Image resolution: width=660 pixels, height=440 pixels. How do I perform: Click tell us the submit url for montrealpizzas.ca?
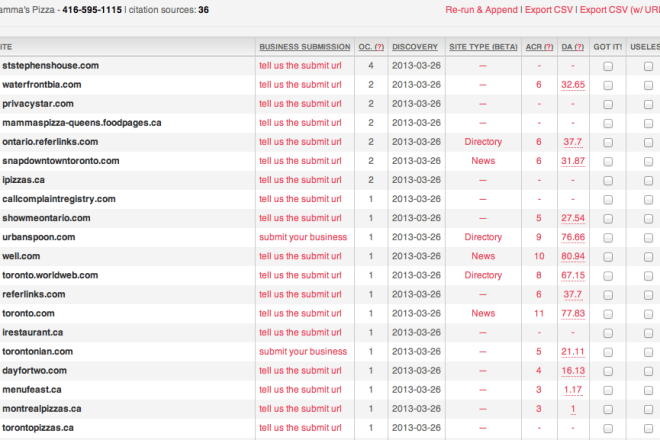click(300, 408)
